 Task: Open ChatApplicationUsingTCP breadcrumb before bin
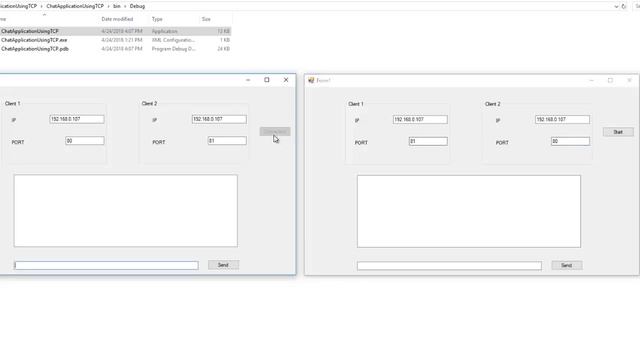click(x=75, y=6)
